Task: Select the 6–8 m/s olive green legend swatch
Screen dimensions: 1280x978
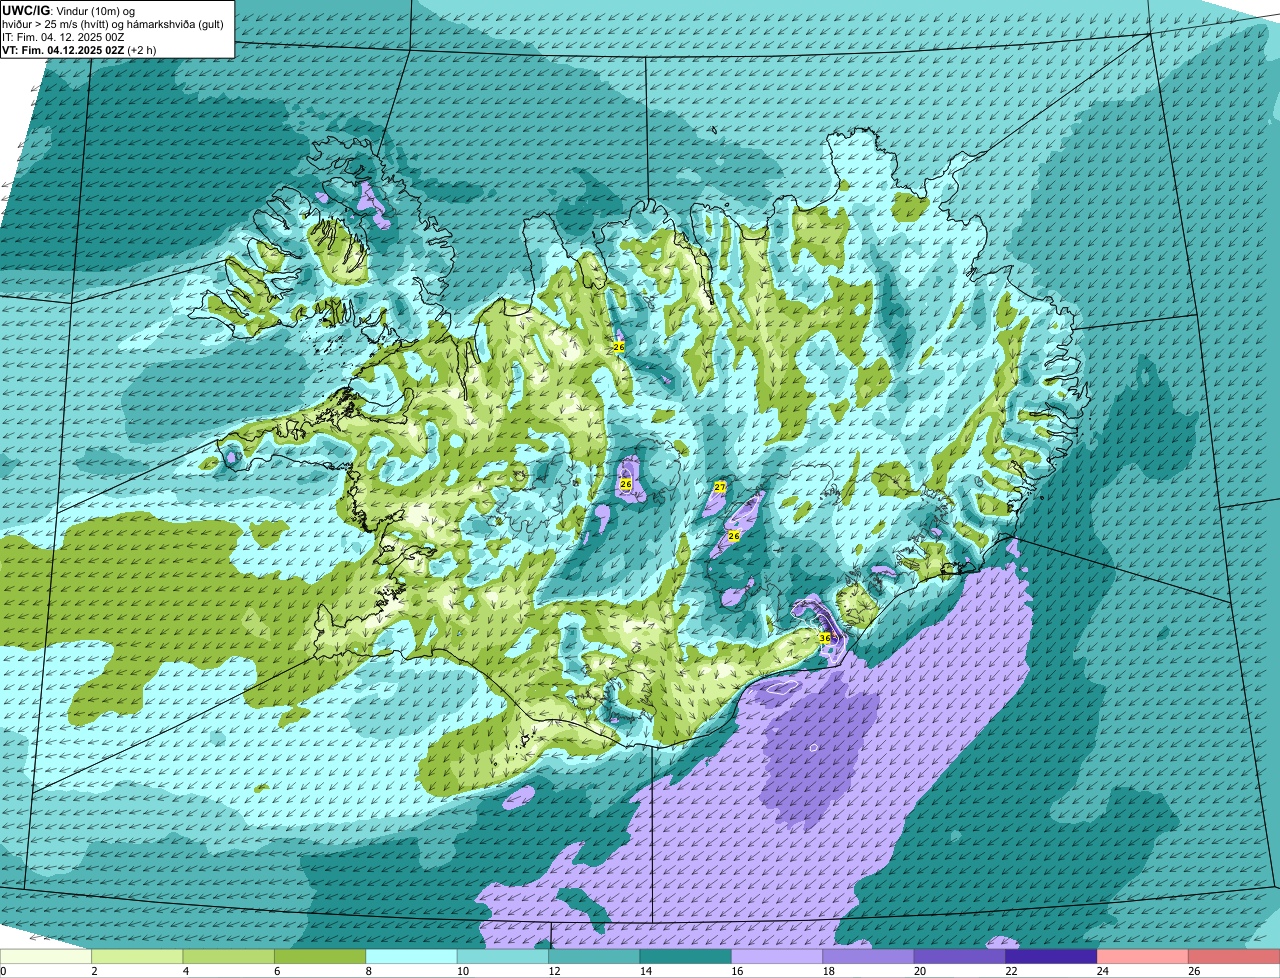Action: pos(320,957)
